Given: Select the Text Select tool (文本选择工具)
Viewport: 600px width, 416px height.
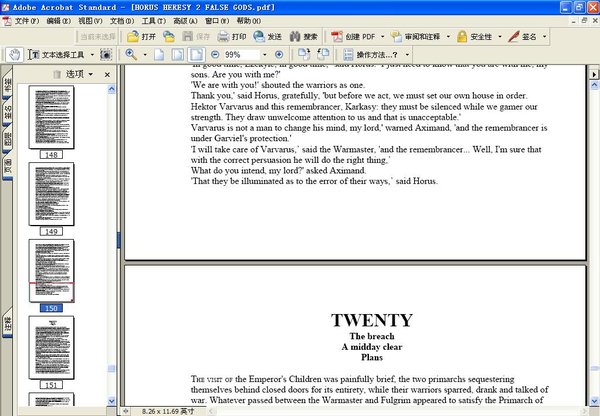Looking at the screenshot, I should pyautogui.click(x=56, y=55).
